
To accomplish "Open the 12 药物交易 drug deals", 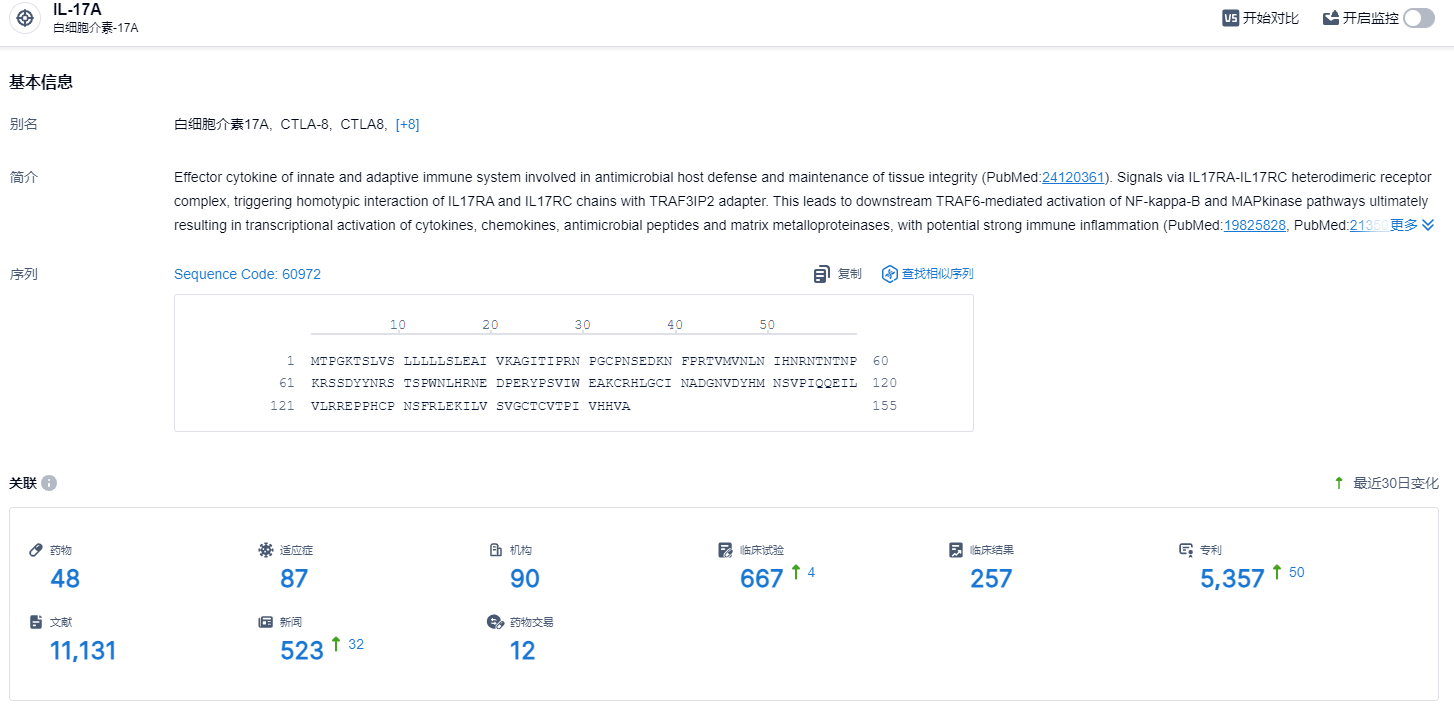I will pos(522,651).
